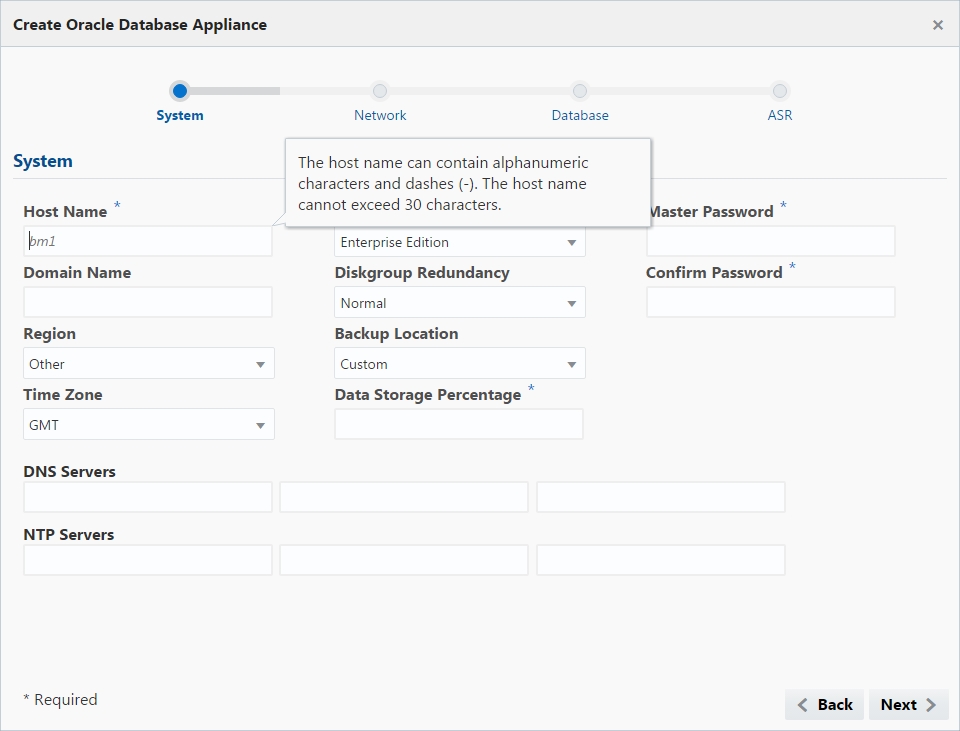960x731 pixels.
Task: Close the Create Oracle Database Appliance dialog
Action: tap(937, 25)
